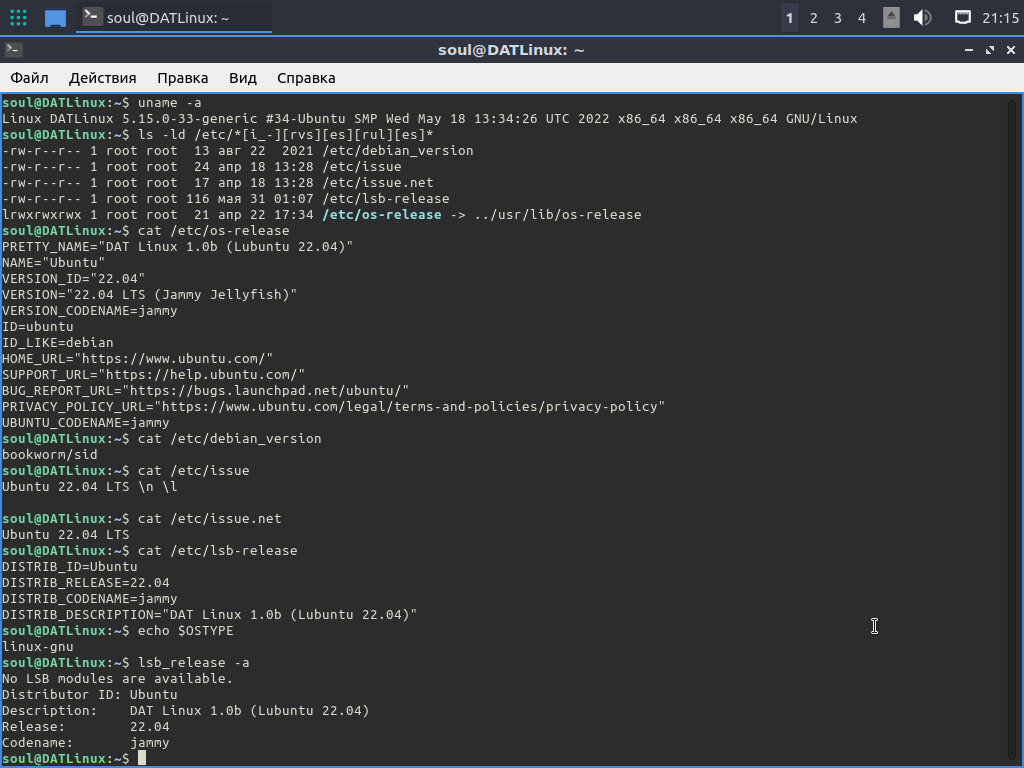The image size is (1024, 768).
Task: Show desktop via blue panel icon
Action: pos(56,18)
